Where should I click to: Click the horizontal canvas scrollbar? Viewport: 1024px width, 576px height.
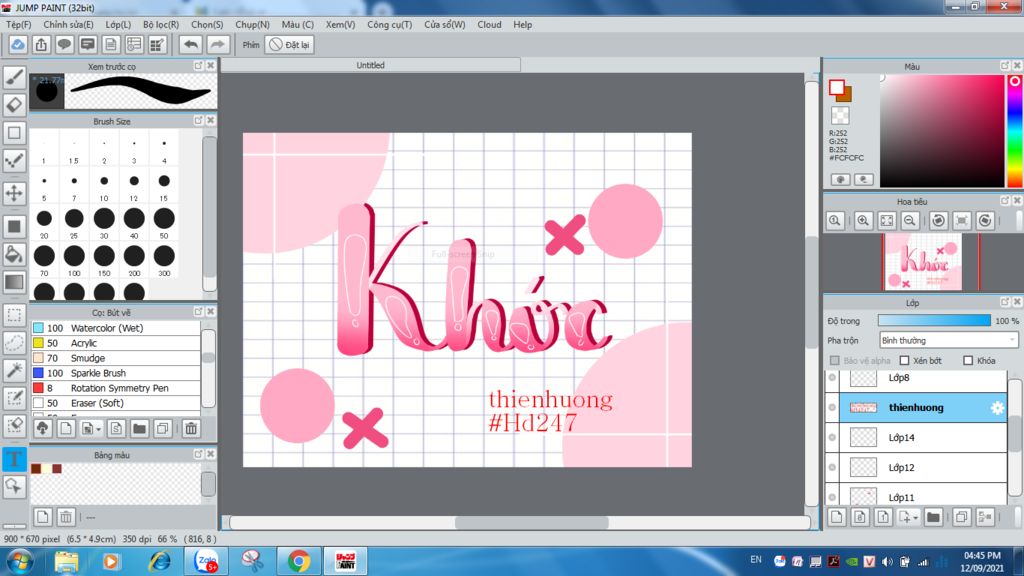click(x=532, y=522)
